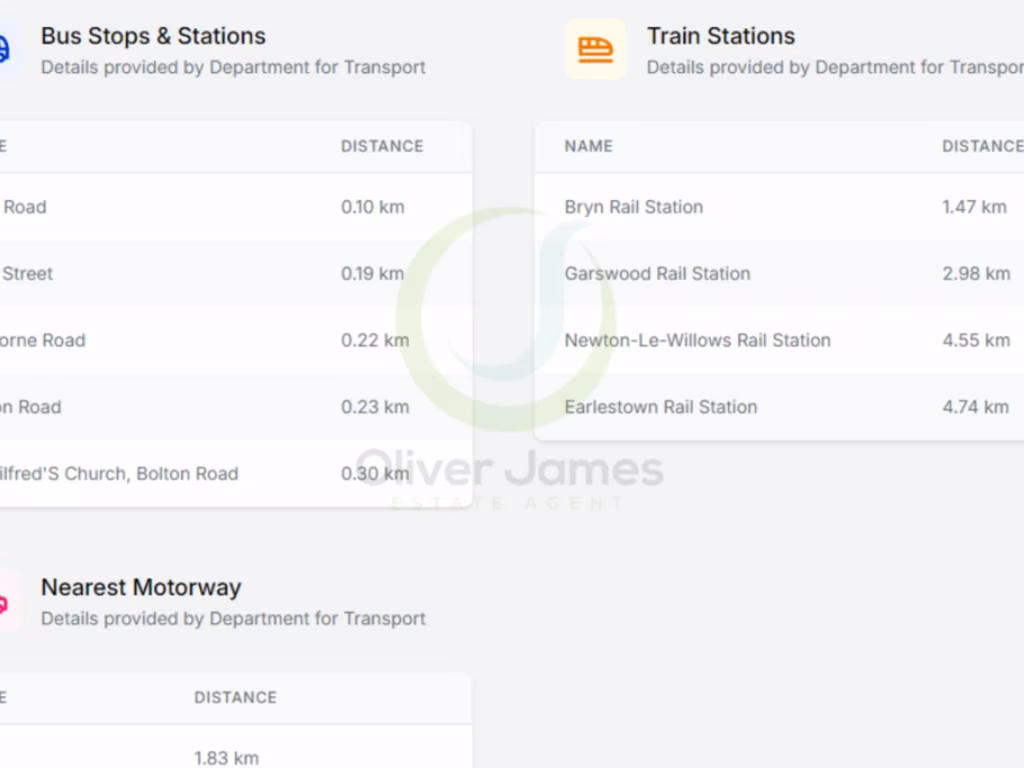
Task: Select the Train Stations heading
Action: [720, 36]
